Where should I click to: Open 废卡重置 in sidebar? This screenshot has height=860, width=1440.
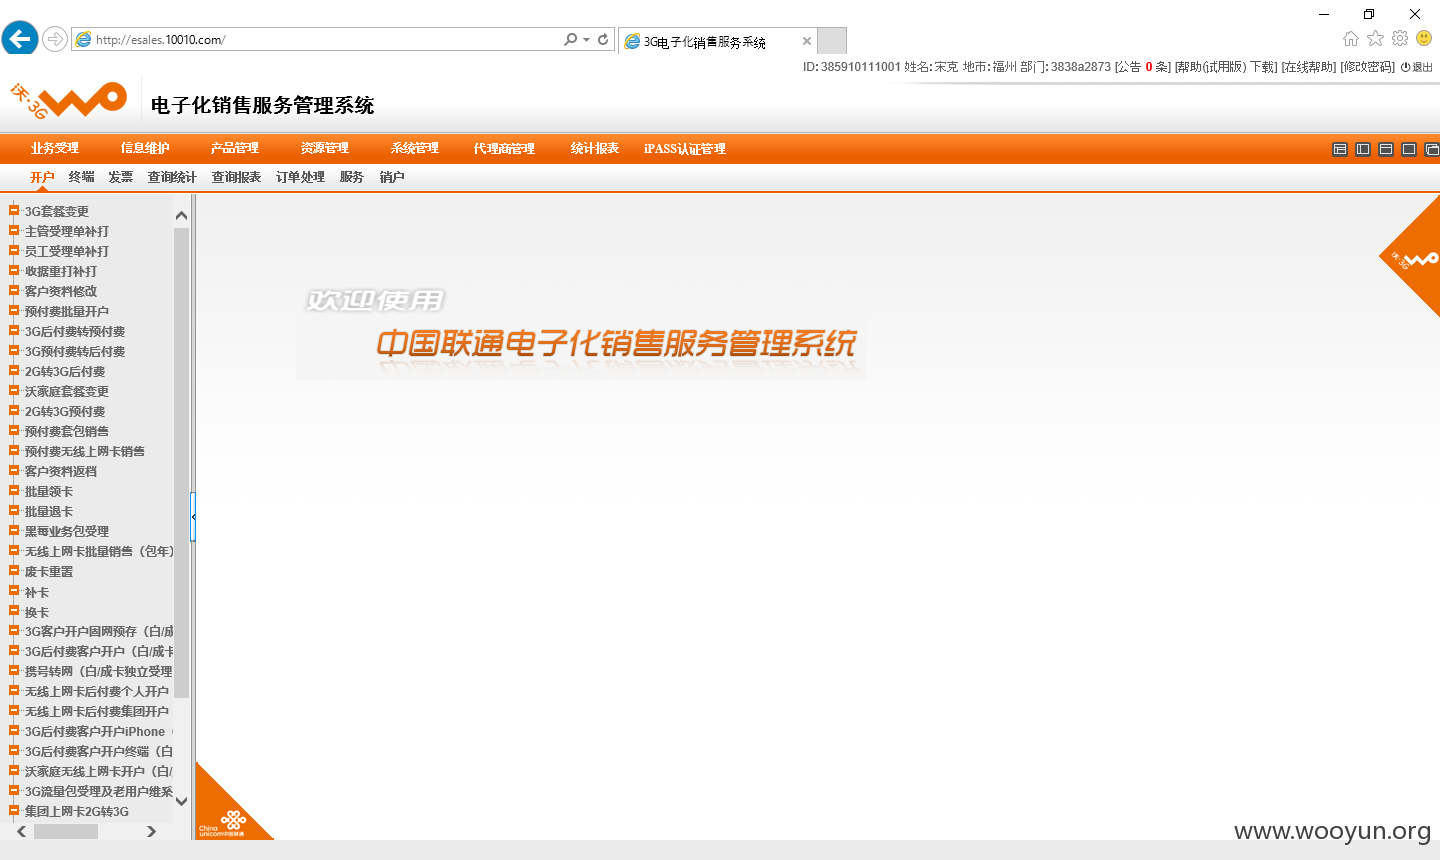tap(49, 571)
